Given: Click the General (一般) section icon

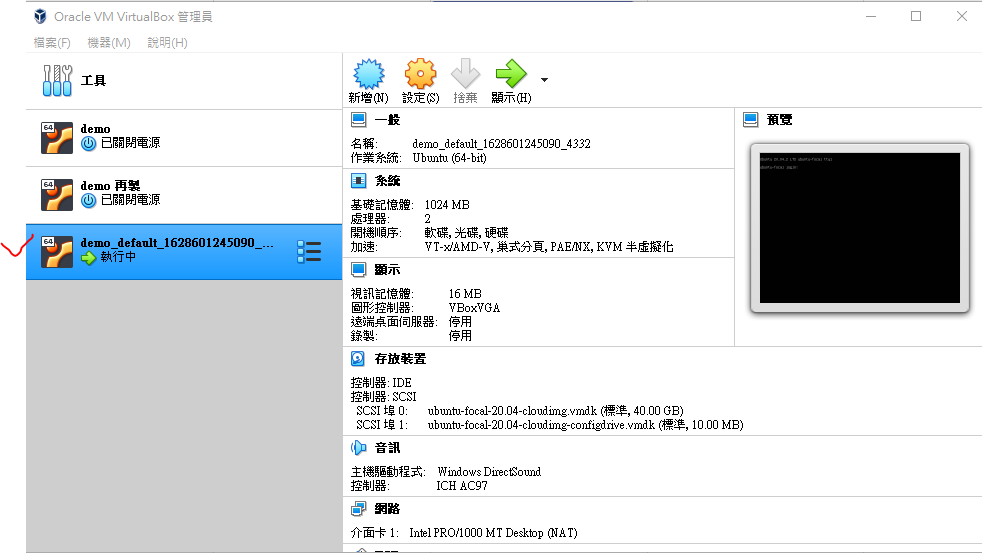Looking at the screenshot, I should (x=358, y=120).
